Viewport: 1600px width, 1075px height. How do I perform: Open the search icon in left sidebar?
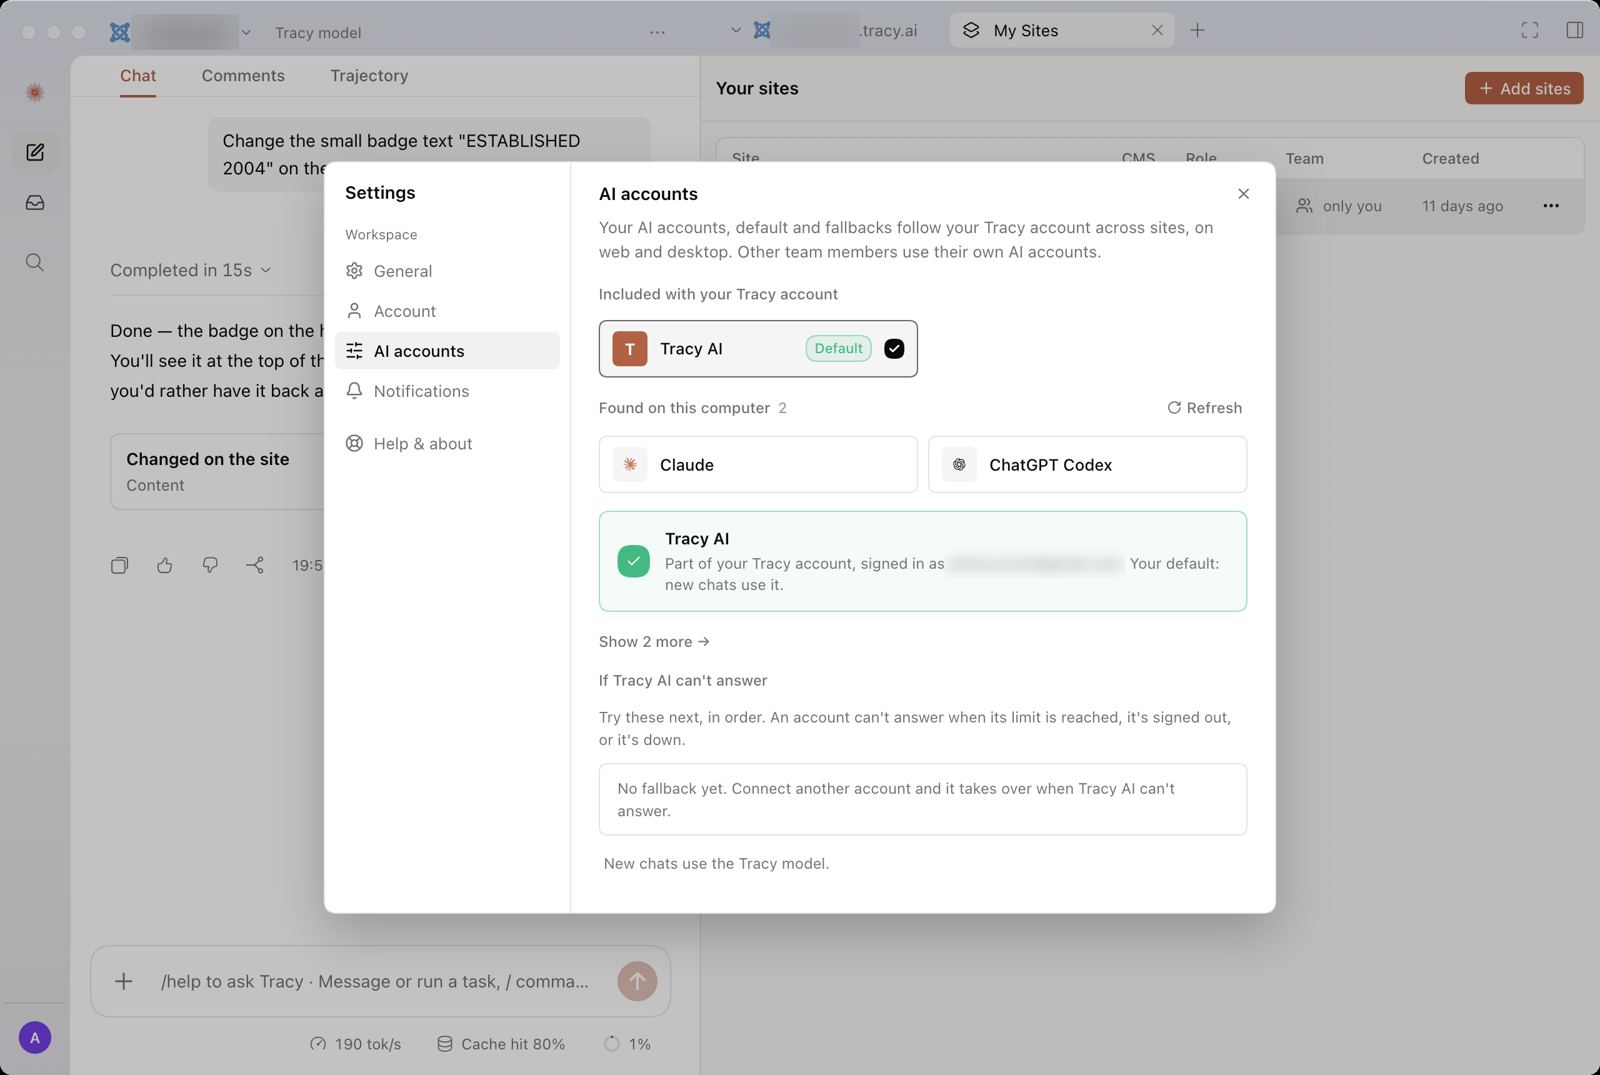35,262
